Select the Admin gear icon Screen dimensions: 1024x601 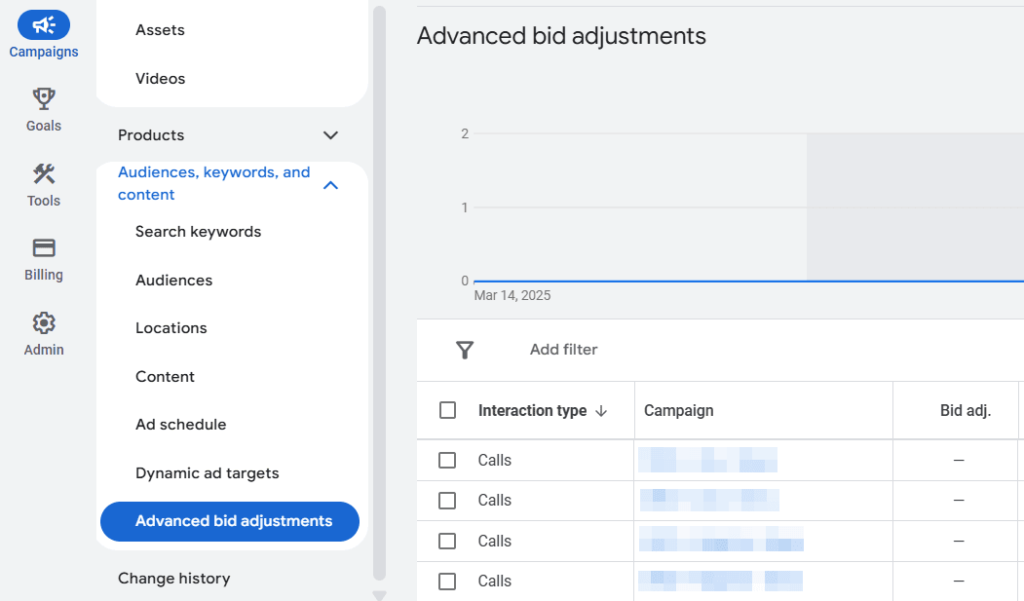tap(43, 322)
